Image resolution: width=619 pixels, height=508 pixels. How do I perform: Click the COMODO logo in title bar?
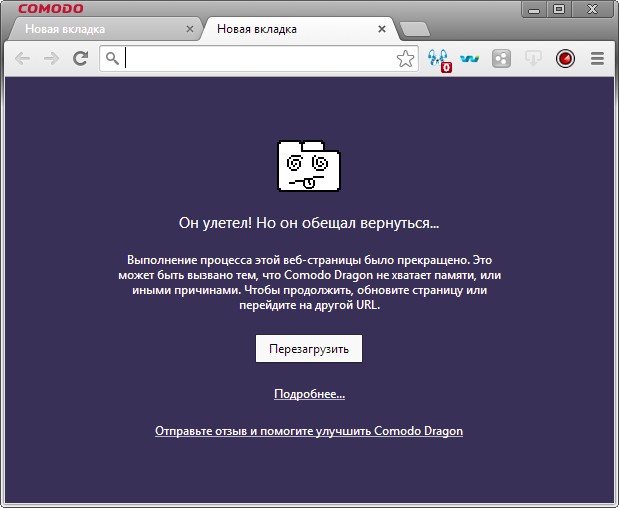(51, 8)
